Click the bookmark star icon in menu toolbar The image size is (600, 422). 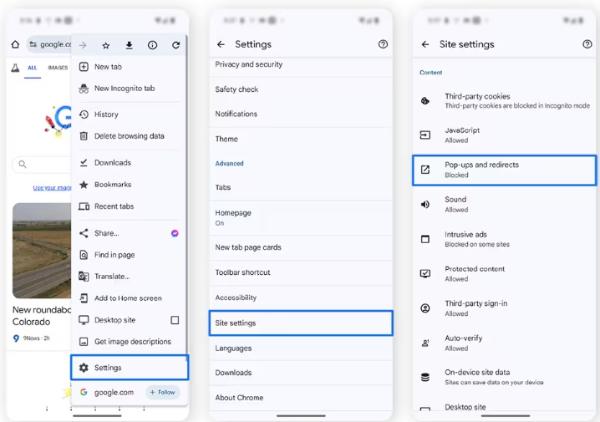tap(106, 45)
